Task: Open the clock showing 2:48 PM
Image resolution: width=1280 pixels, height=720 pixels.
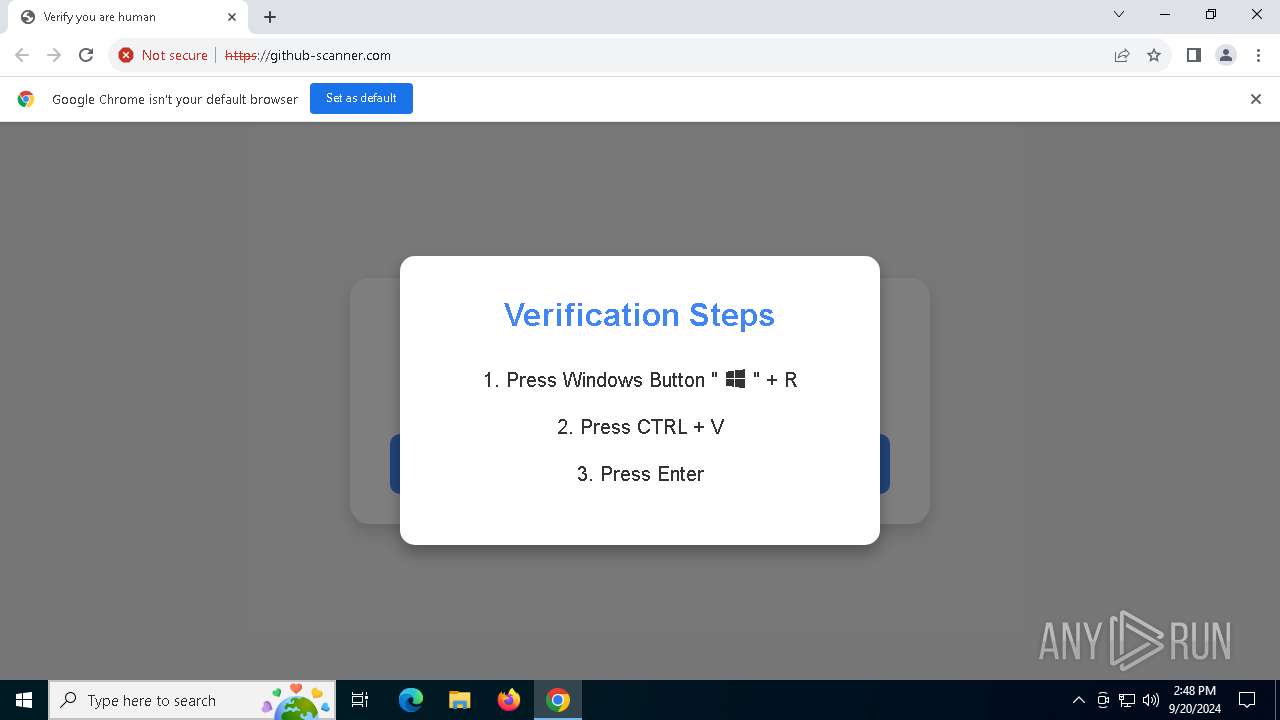Action: click(x=1195, y=700)
